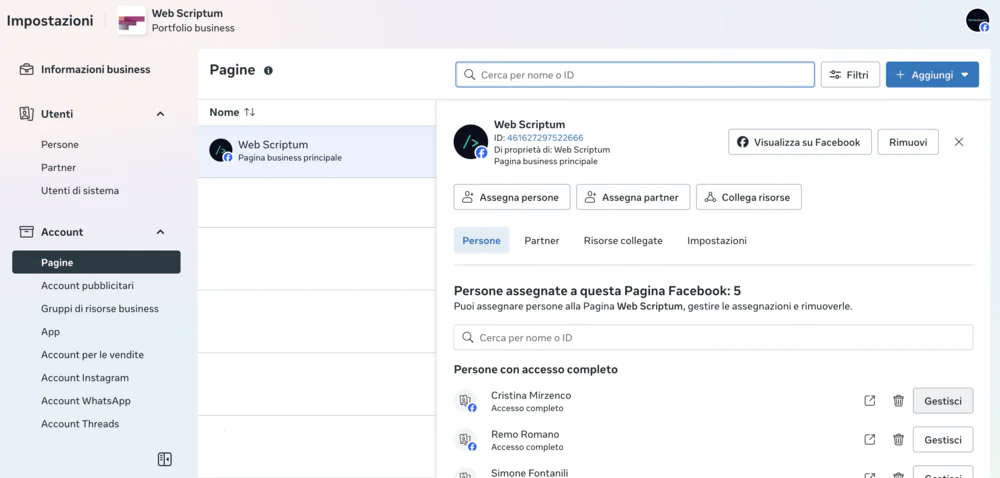The image size is (1000, 478).
Task: Open Persone in the sidebar
Action: pyautogui.click(x=60, y=145)
